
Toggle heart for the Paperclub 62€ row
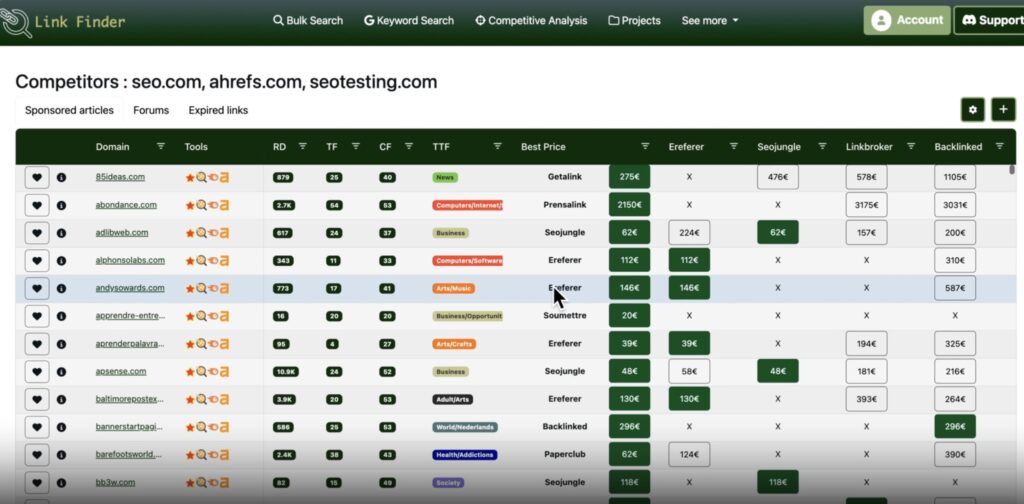pyautogui.click(x=37, y=454)
